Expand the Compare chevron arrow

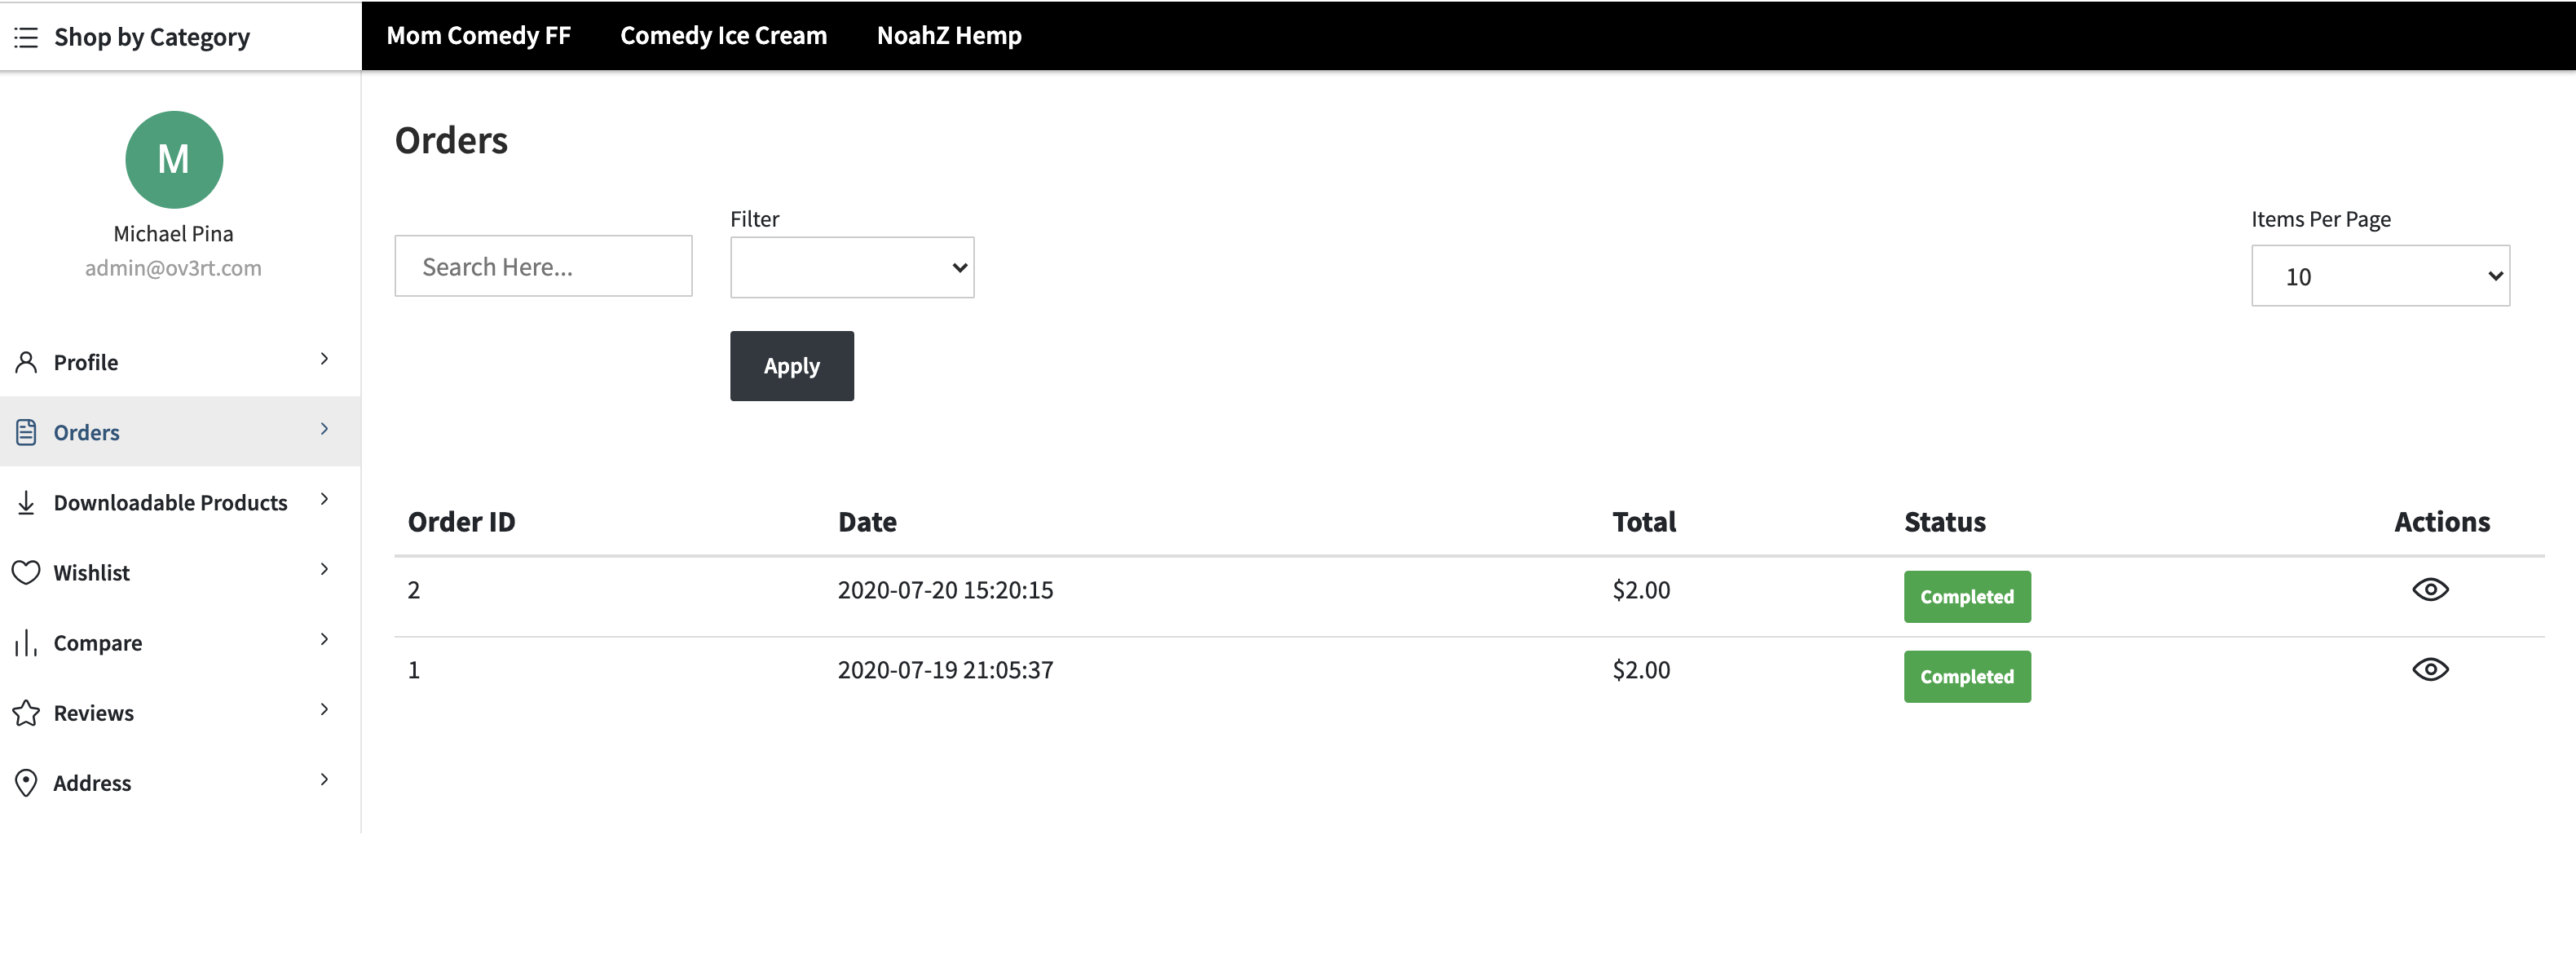coord(324,638)
